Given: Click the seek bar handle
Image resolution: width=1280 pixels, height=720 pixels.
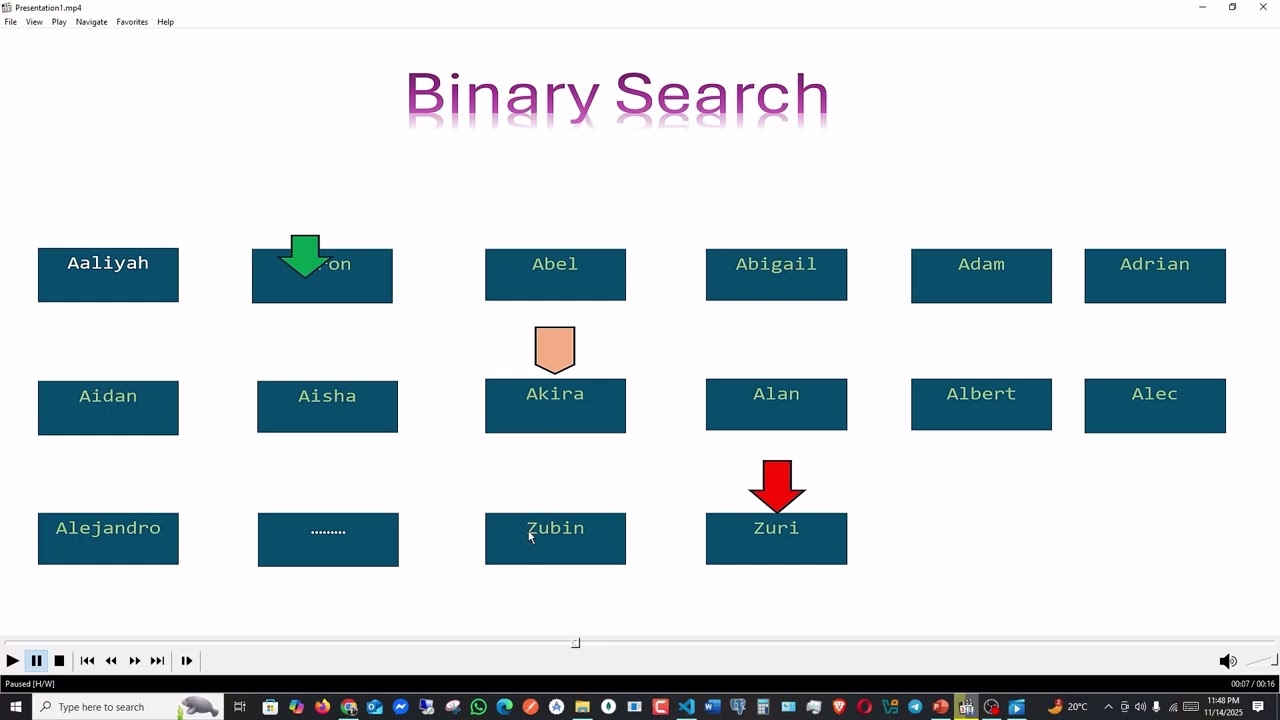Looking at the screenshot, I should pos(576,643).
